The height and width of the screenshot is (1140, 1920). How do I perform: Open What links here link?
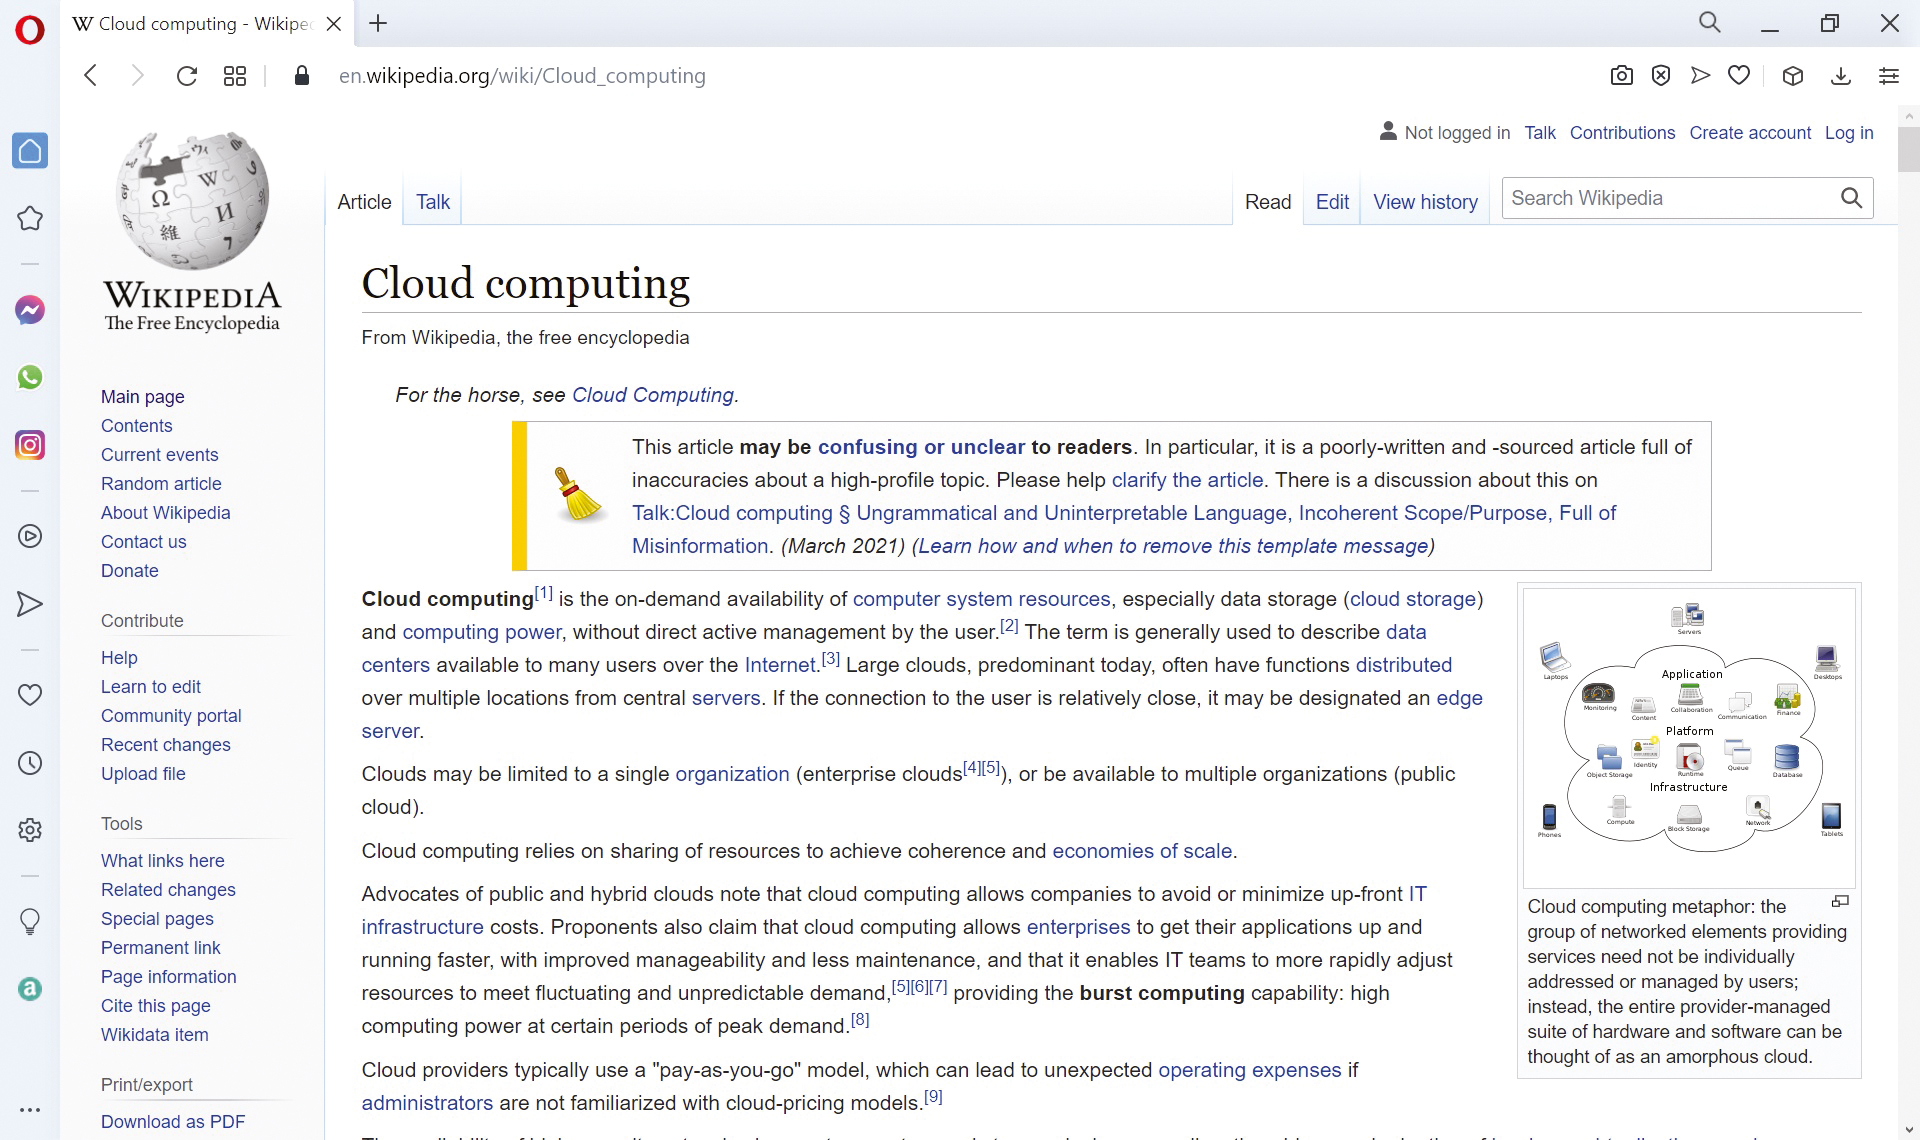pyautogui.click(x=163, y=861)
